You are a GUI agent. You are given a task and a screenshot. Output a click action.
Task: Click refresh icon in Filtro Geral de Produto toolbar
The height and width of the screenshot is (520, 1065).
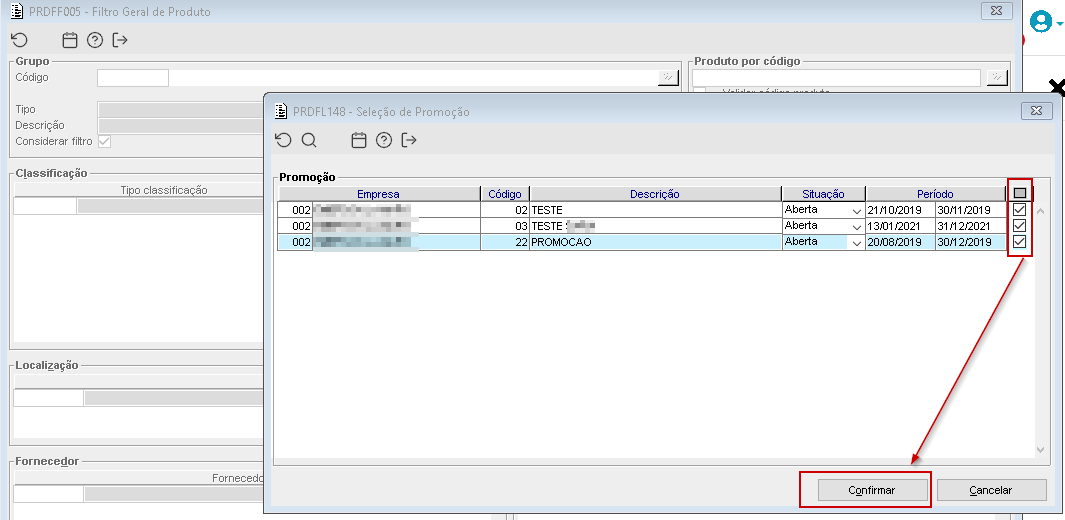(19, 40)
